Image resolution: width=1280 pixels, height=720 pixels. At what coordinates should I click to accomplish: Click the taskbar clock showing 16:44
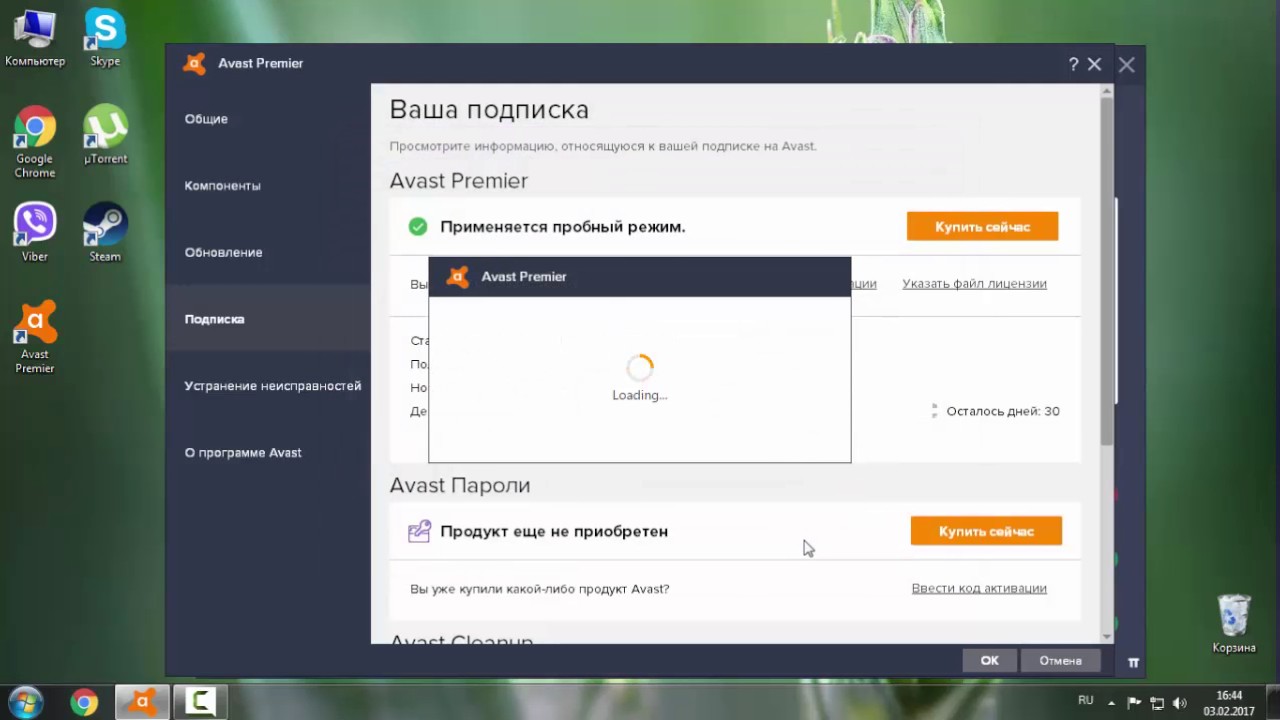[x=1229, y=703]
